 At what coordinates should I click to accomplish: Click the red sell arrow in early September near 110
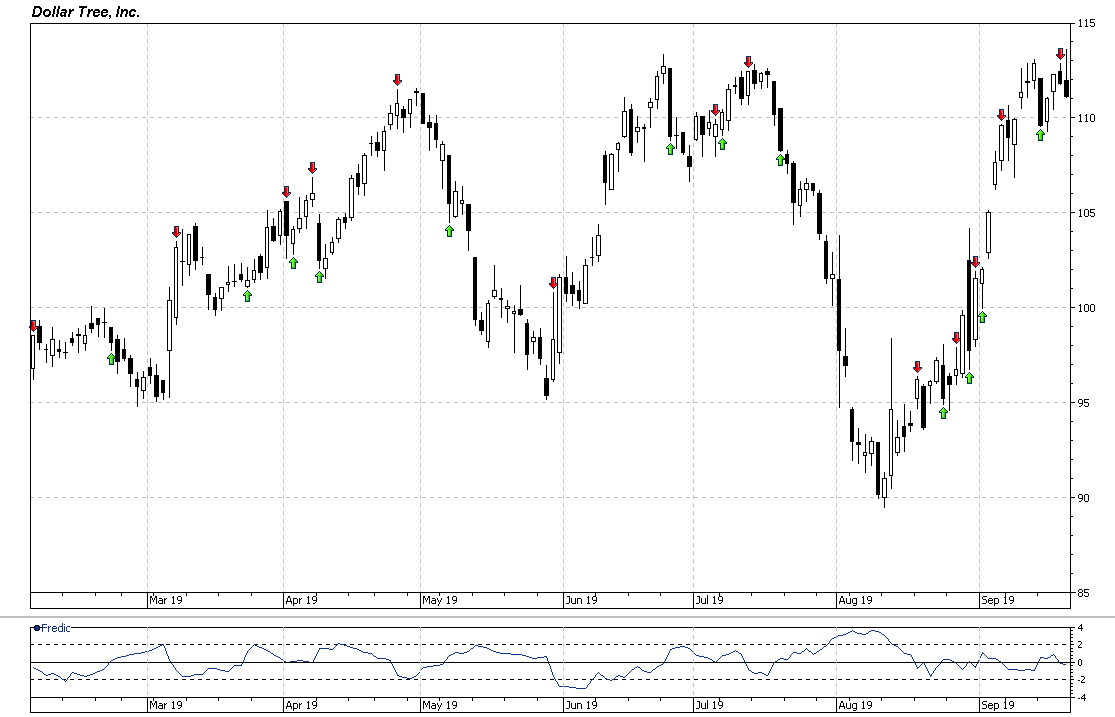[x=1001, y=115]
